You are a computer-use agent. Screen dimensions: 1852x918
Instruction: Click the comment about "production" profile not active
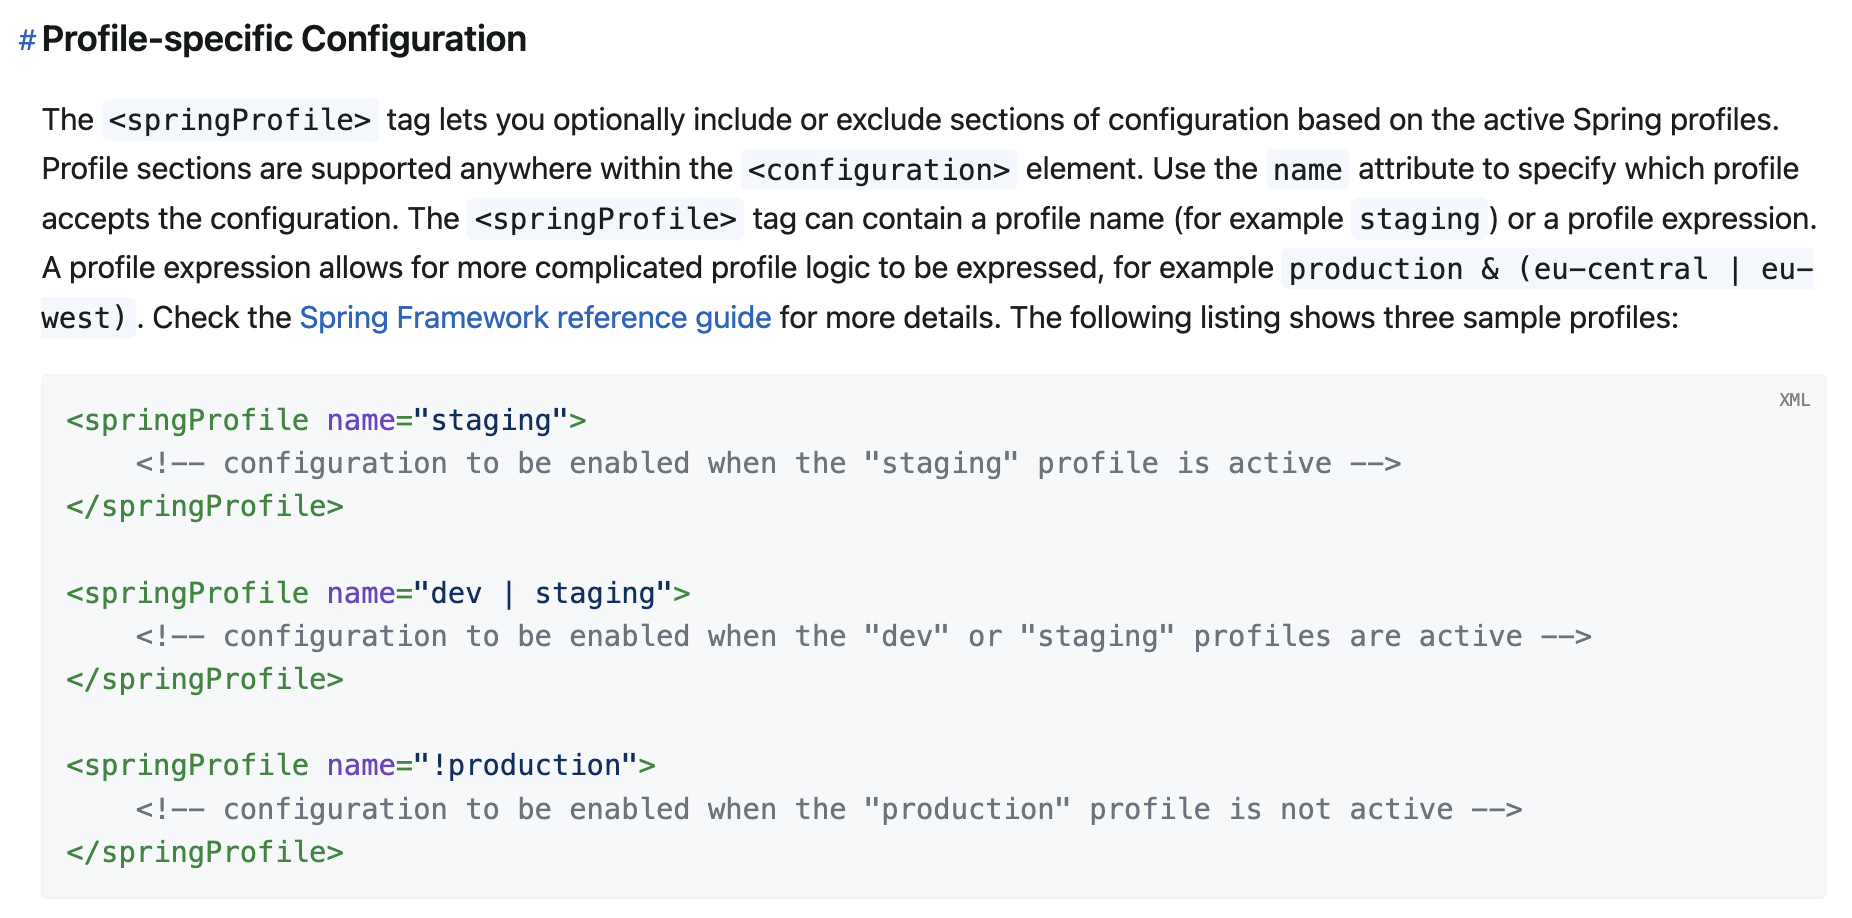[828, 809]
